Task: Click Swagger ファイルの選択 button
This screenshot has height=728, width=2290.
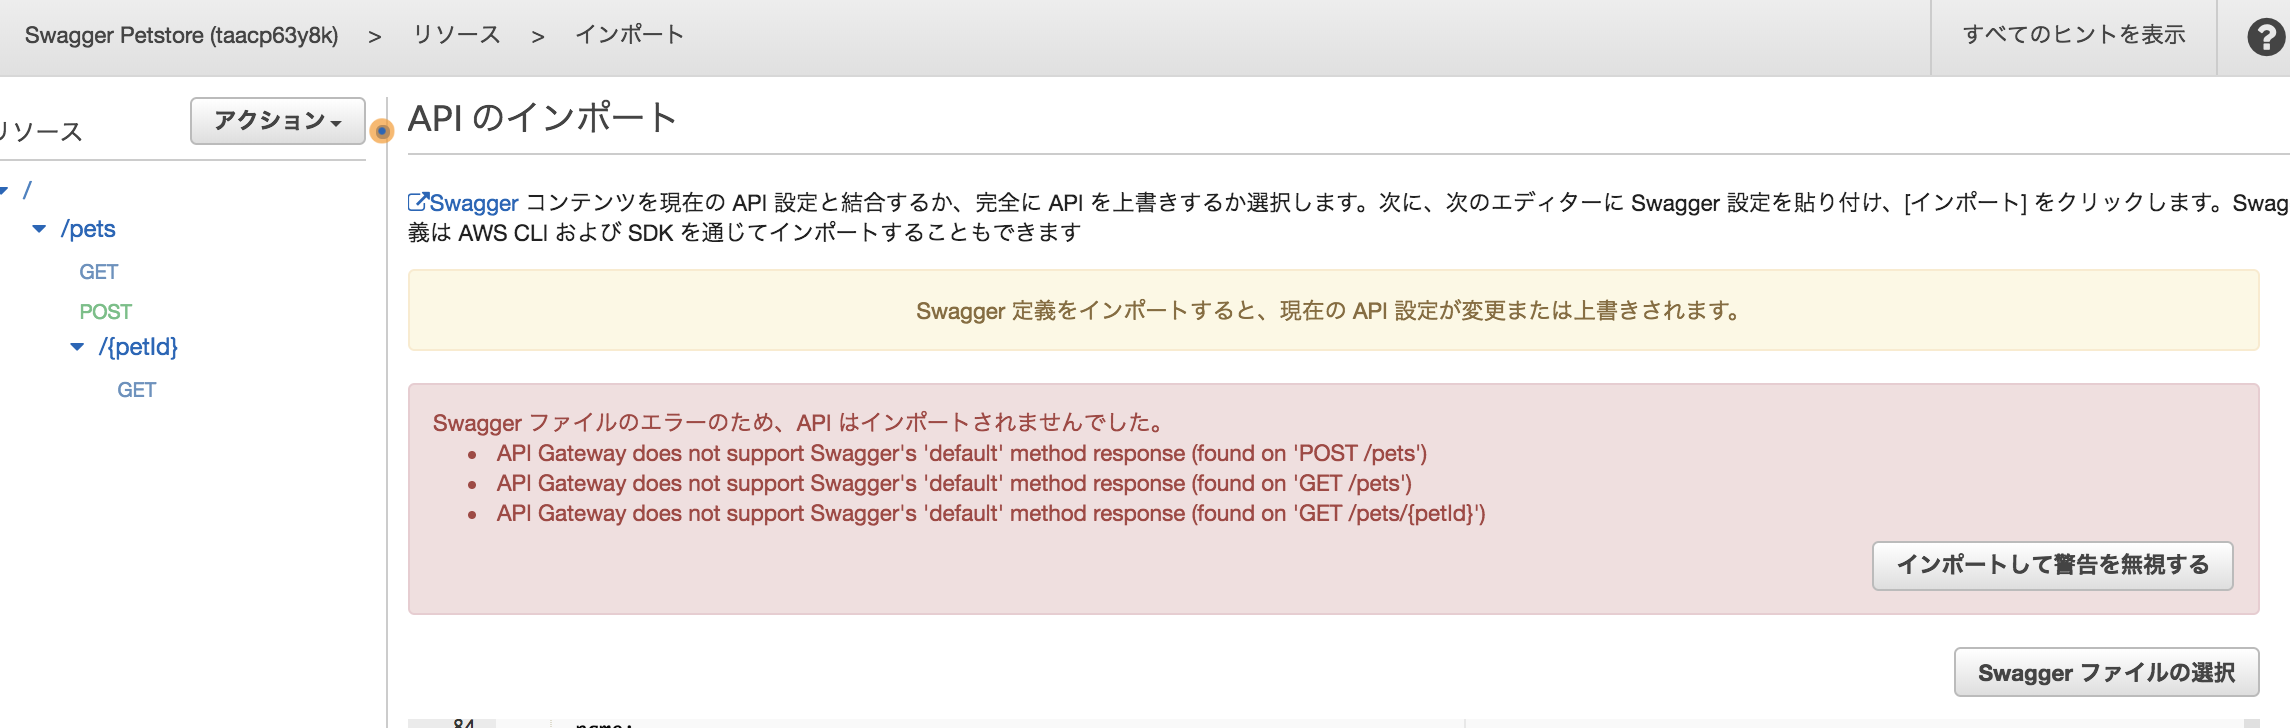Action: 2106,673
